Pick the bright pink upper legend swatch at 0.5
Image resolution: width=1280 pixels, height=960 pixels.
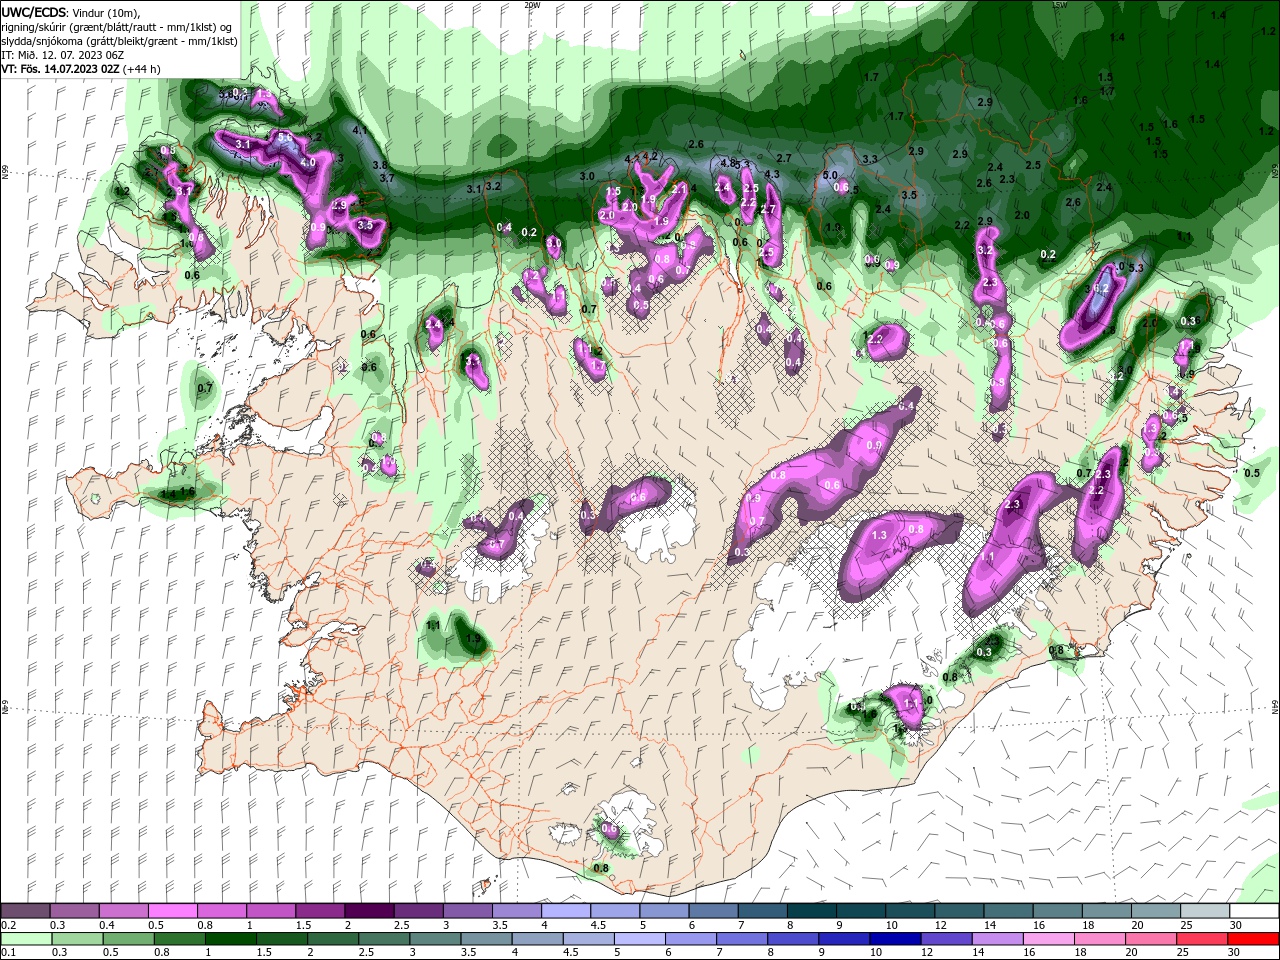tap(172, 911)
